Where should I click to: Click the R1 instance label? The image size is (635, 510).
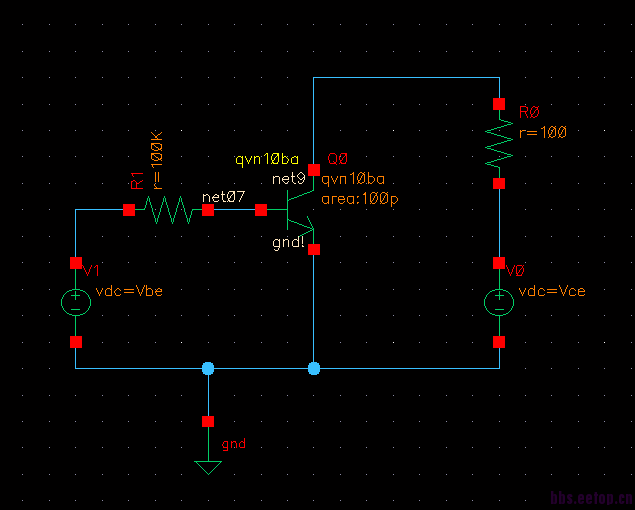coord(137,180)
